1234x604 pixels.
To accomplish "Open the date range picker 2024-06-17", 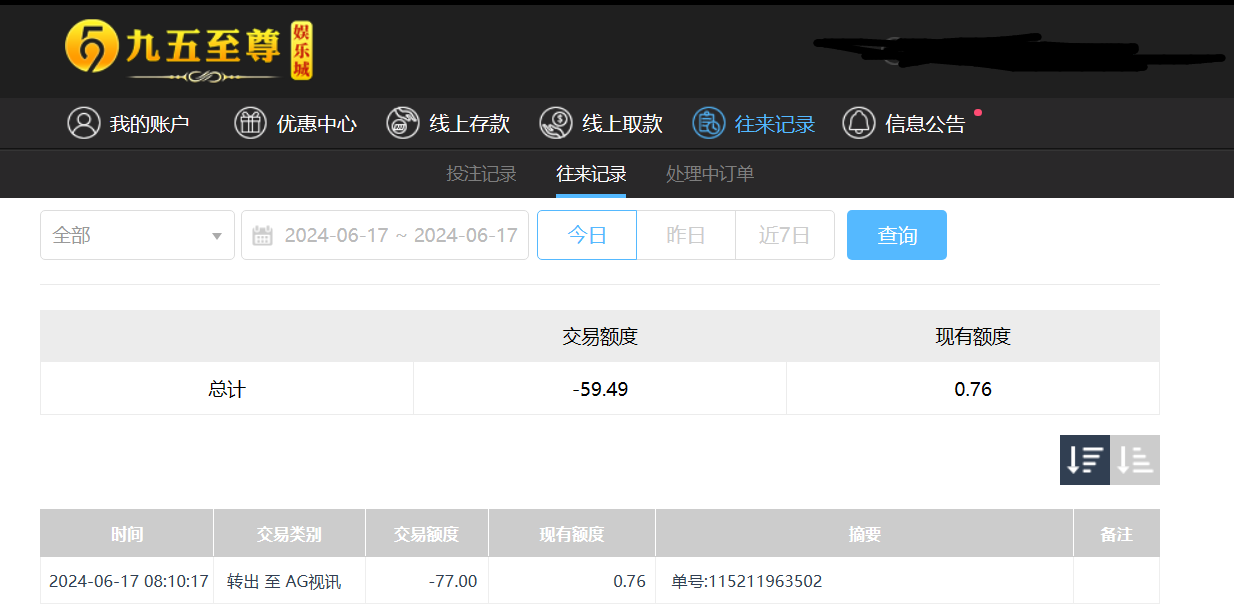I will pyautogui.click(x=400, y=235).
